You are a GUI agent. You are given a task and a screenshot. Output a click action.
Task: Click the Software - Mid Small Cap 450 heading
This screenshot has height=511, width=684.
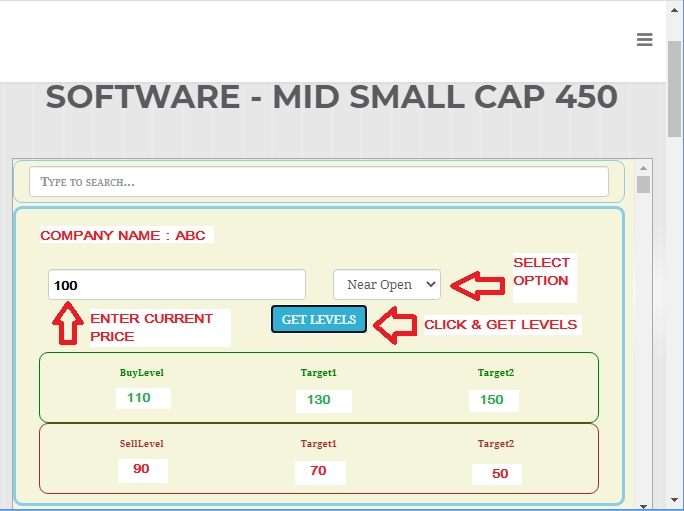pos(331,97)
